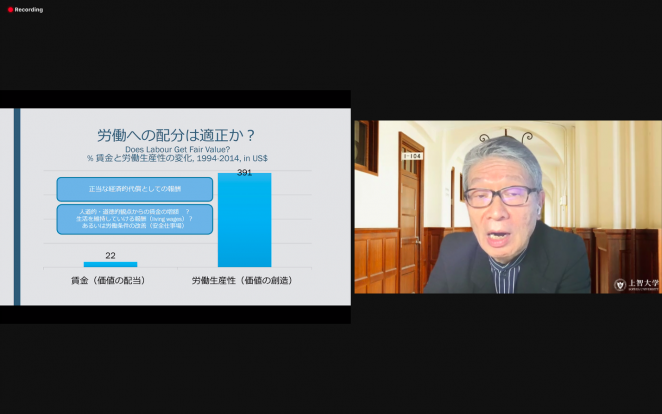Click the 上智大学 university name text
This screenshot has width=662, height=414.
click(640, 285)
